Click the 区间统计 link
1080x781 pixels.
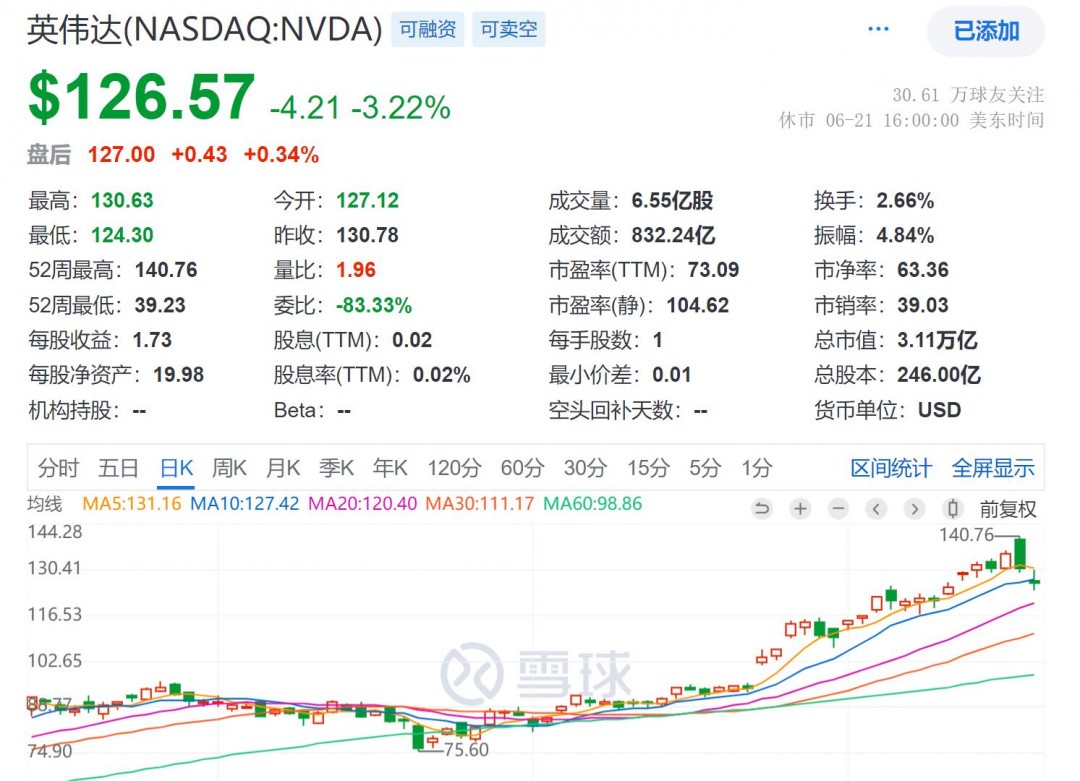(891, 468)
